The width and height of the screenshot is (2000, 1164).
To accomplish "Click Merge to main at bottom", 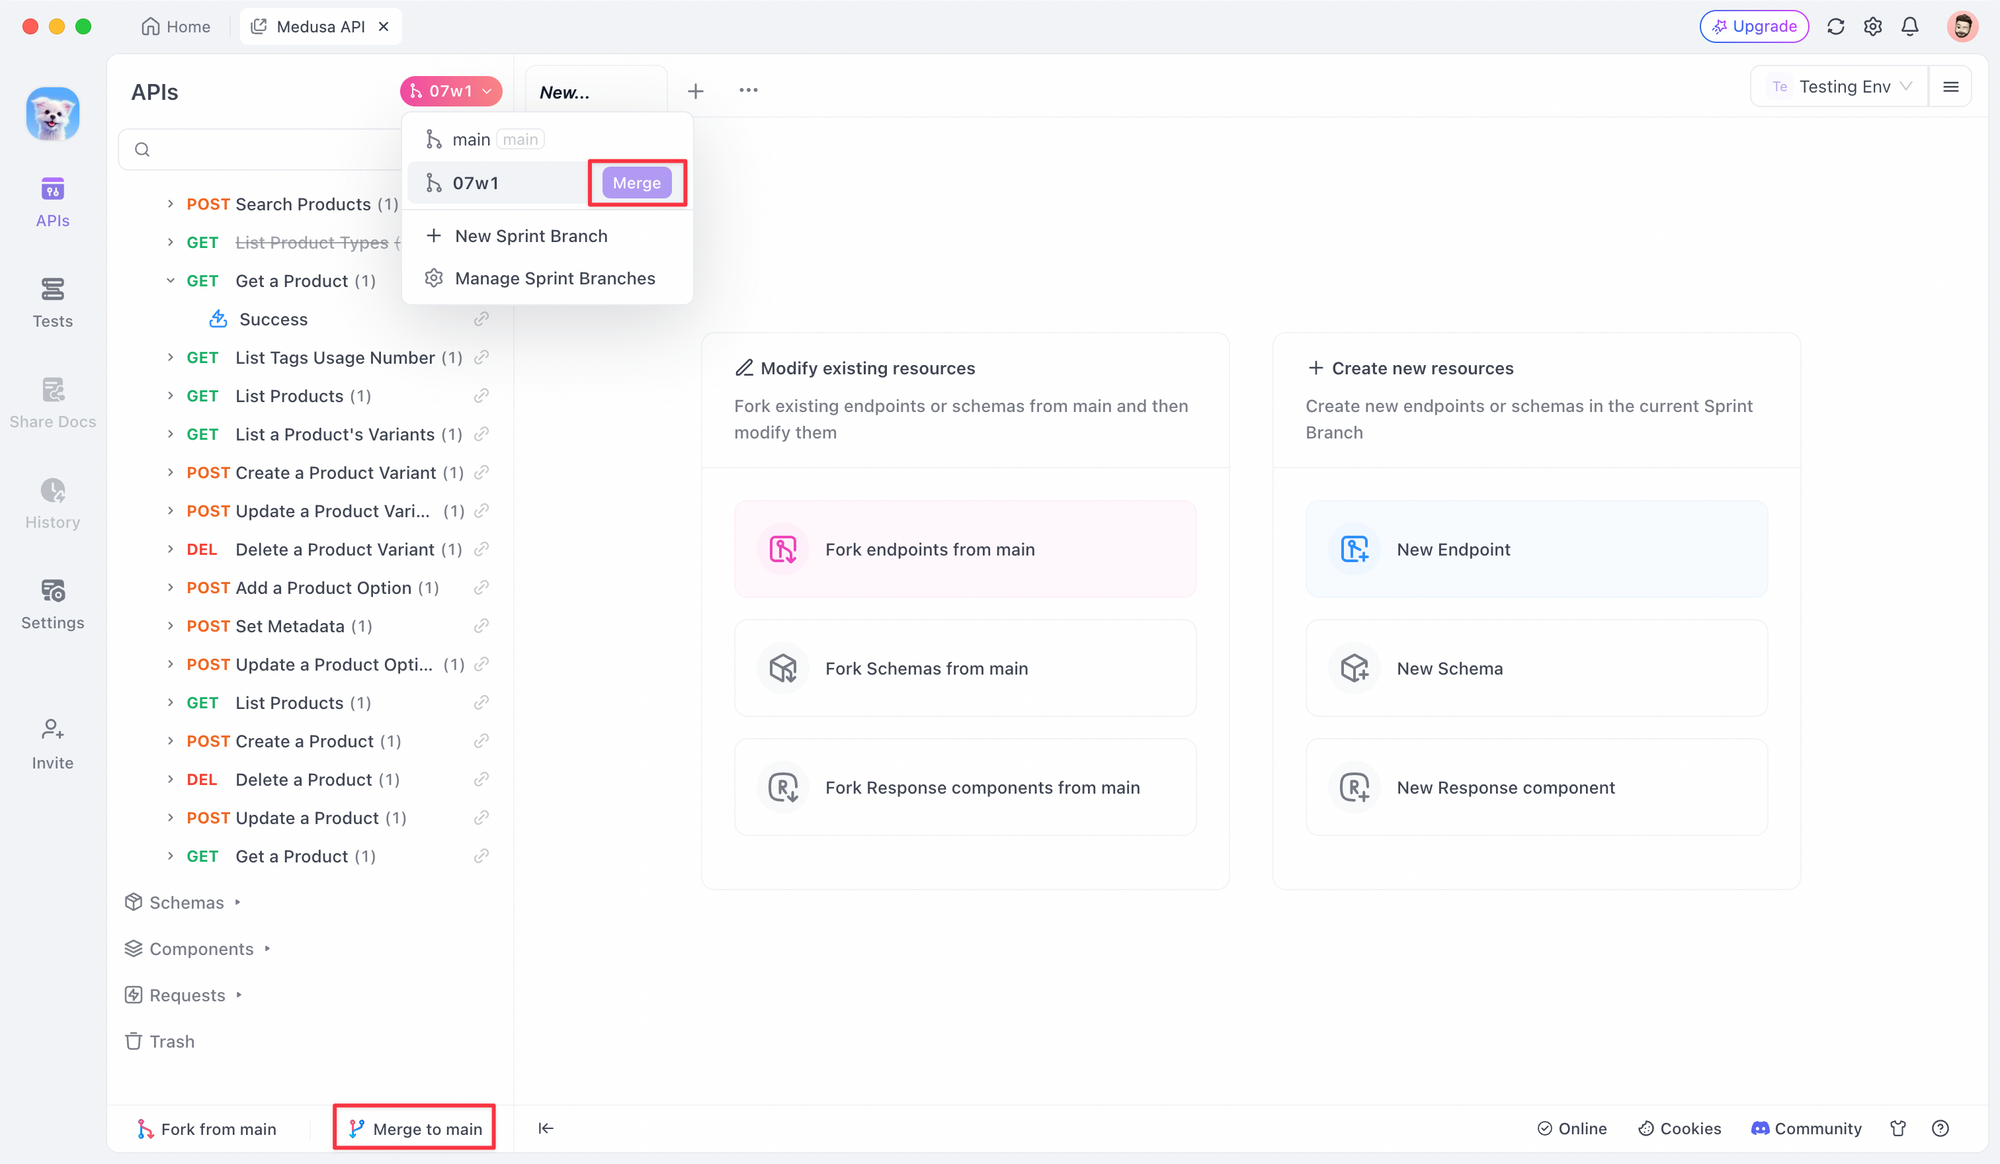I will (415, 1129).
